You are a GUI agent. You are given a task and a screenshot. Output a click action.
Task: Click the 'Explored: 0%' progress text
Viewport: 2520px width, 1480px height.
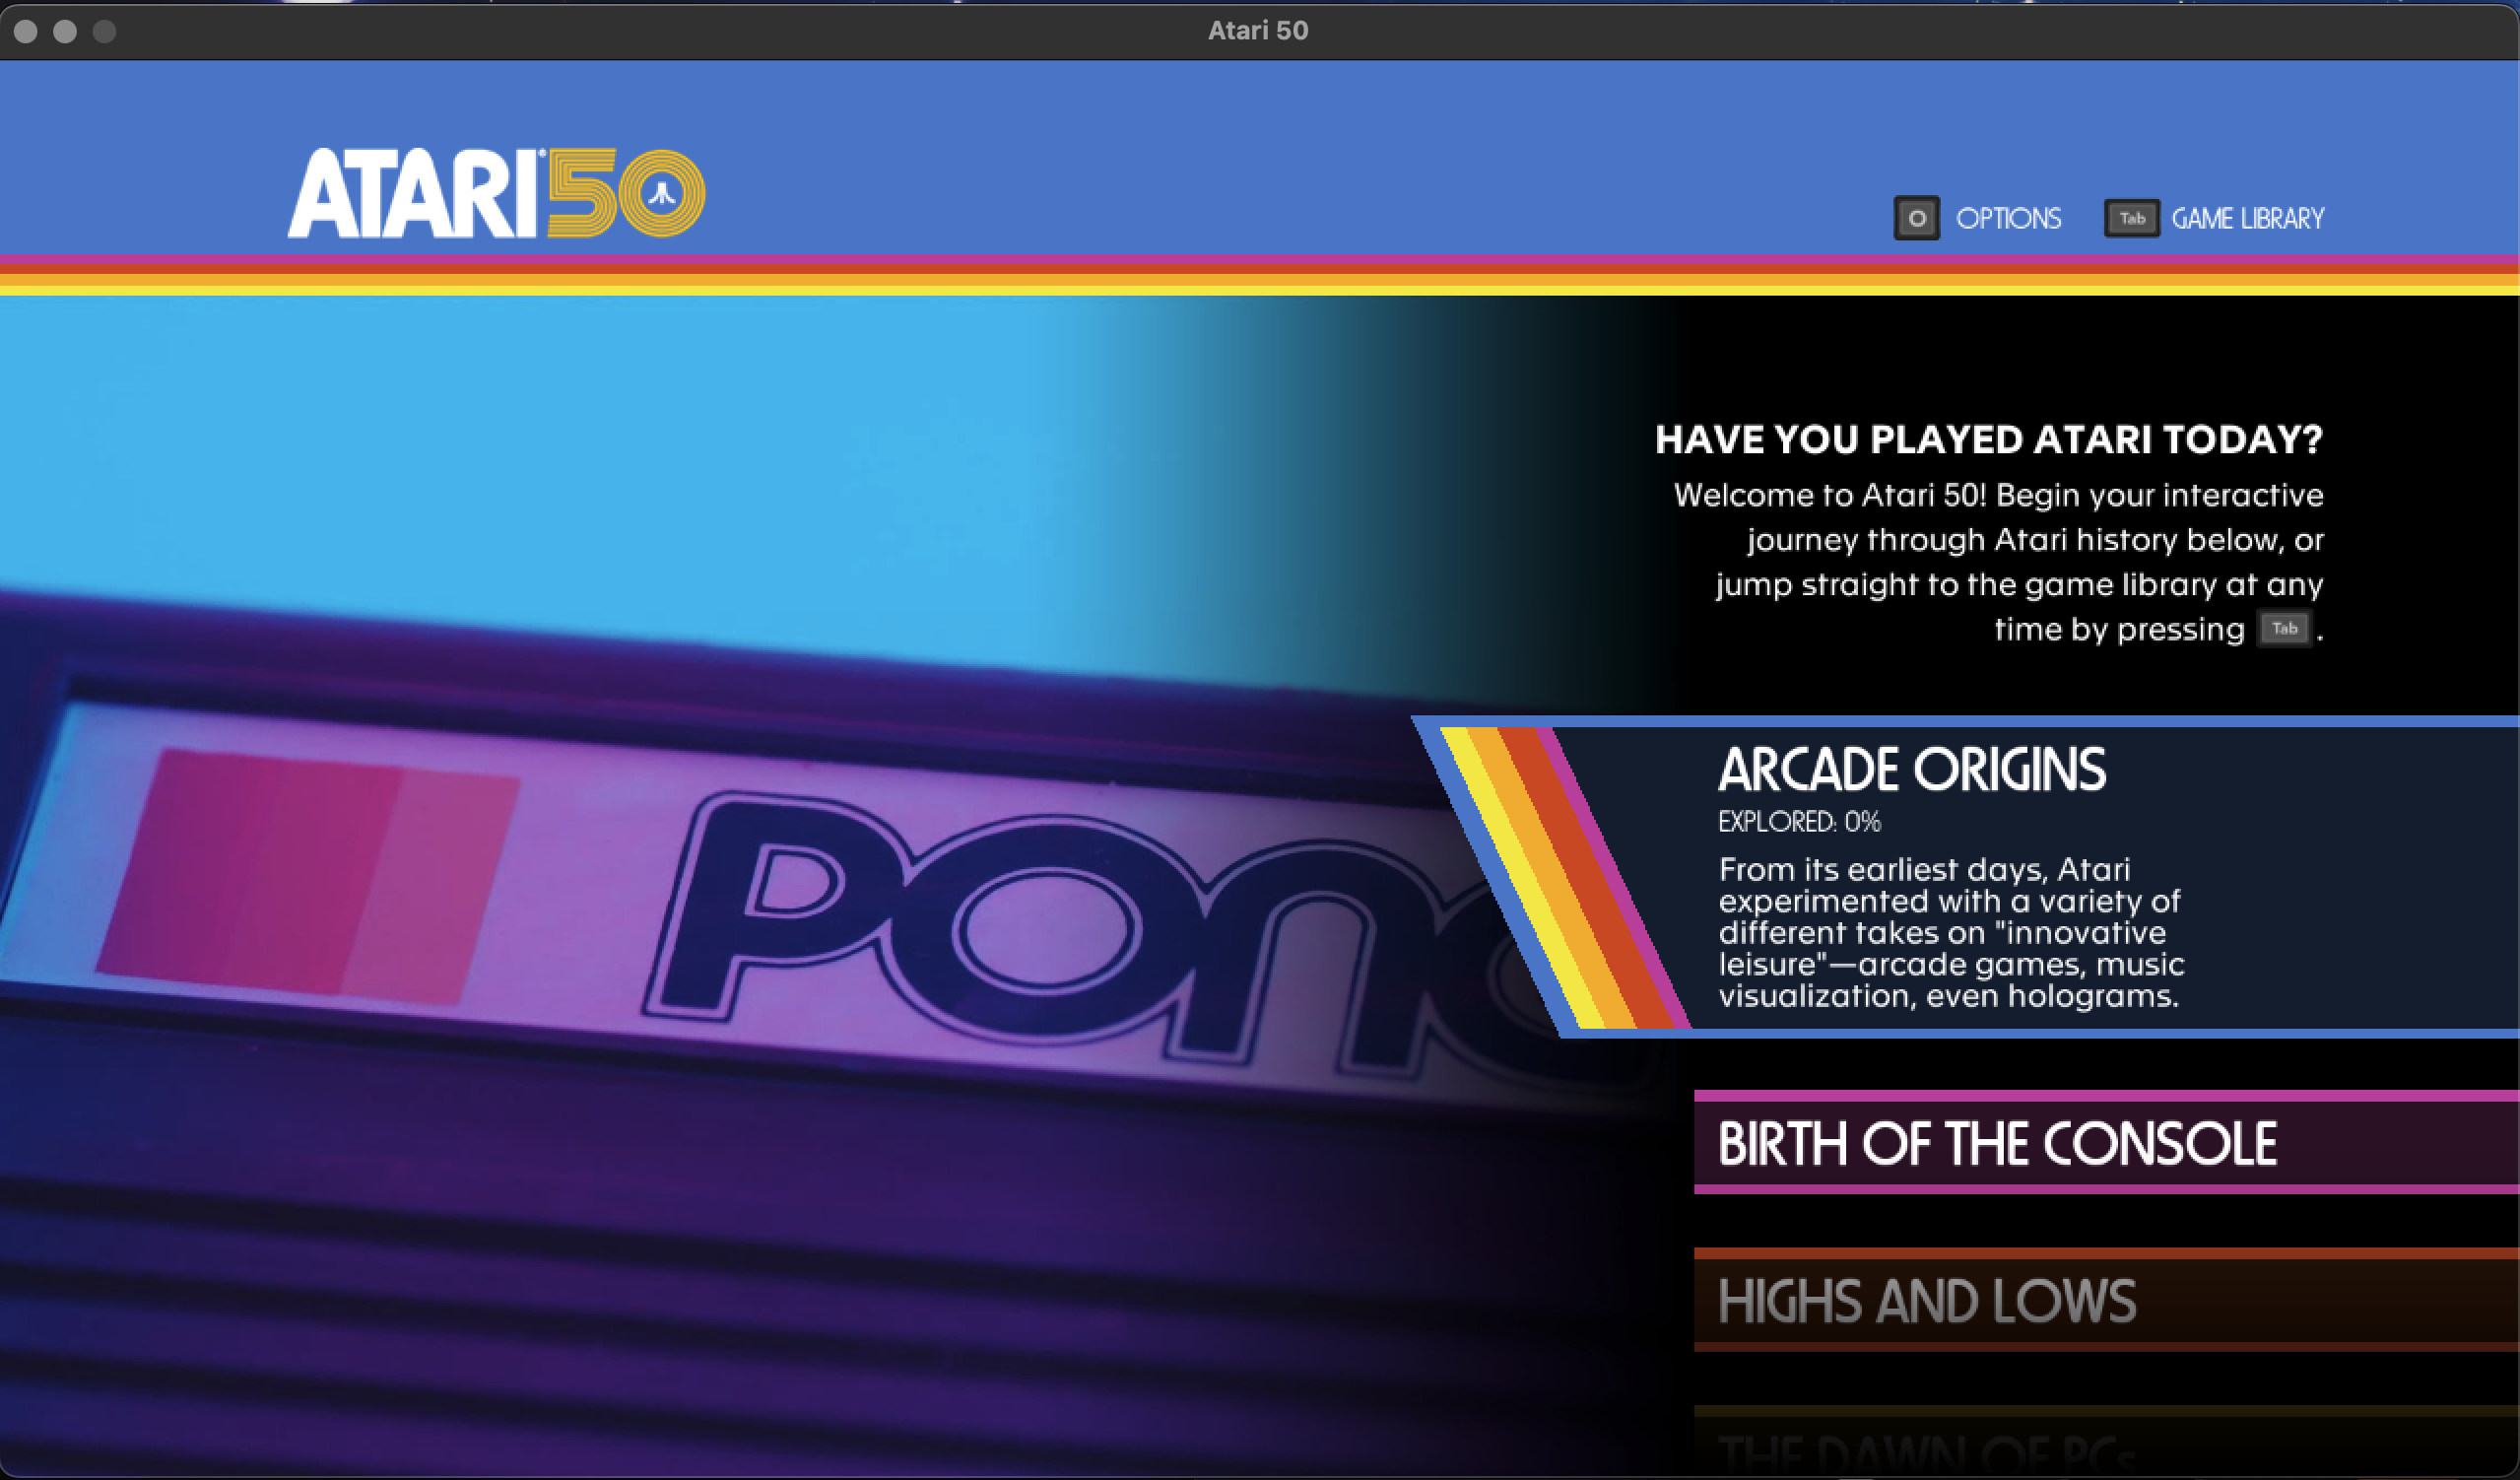1799,822
